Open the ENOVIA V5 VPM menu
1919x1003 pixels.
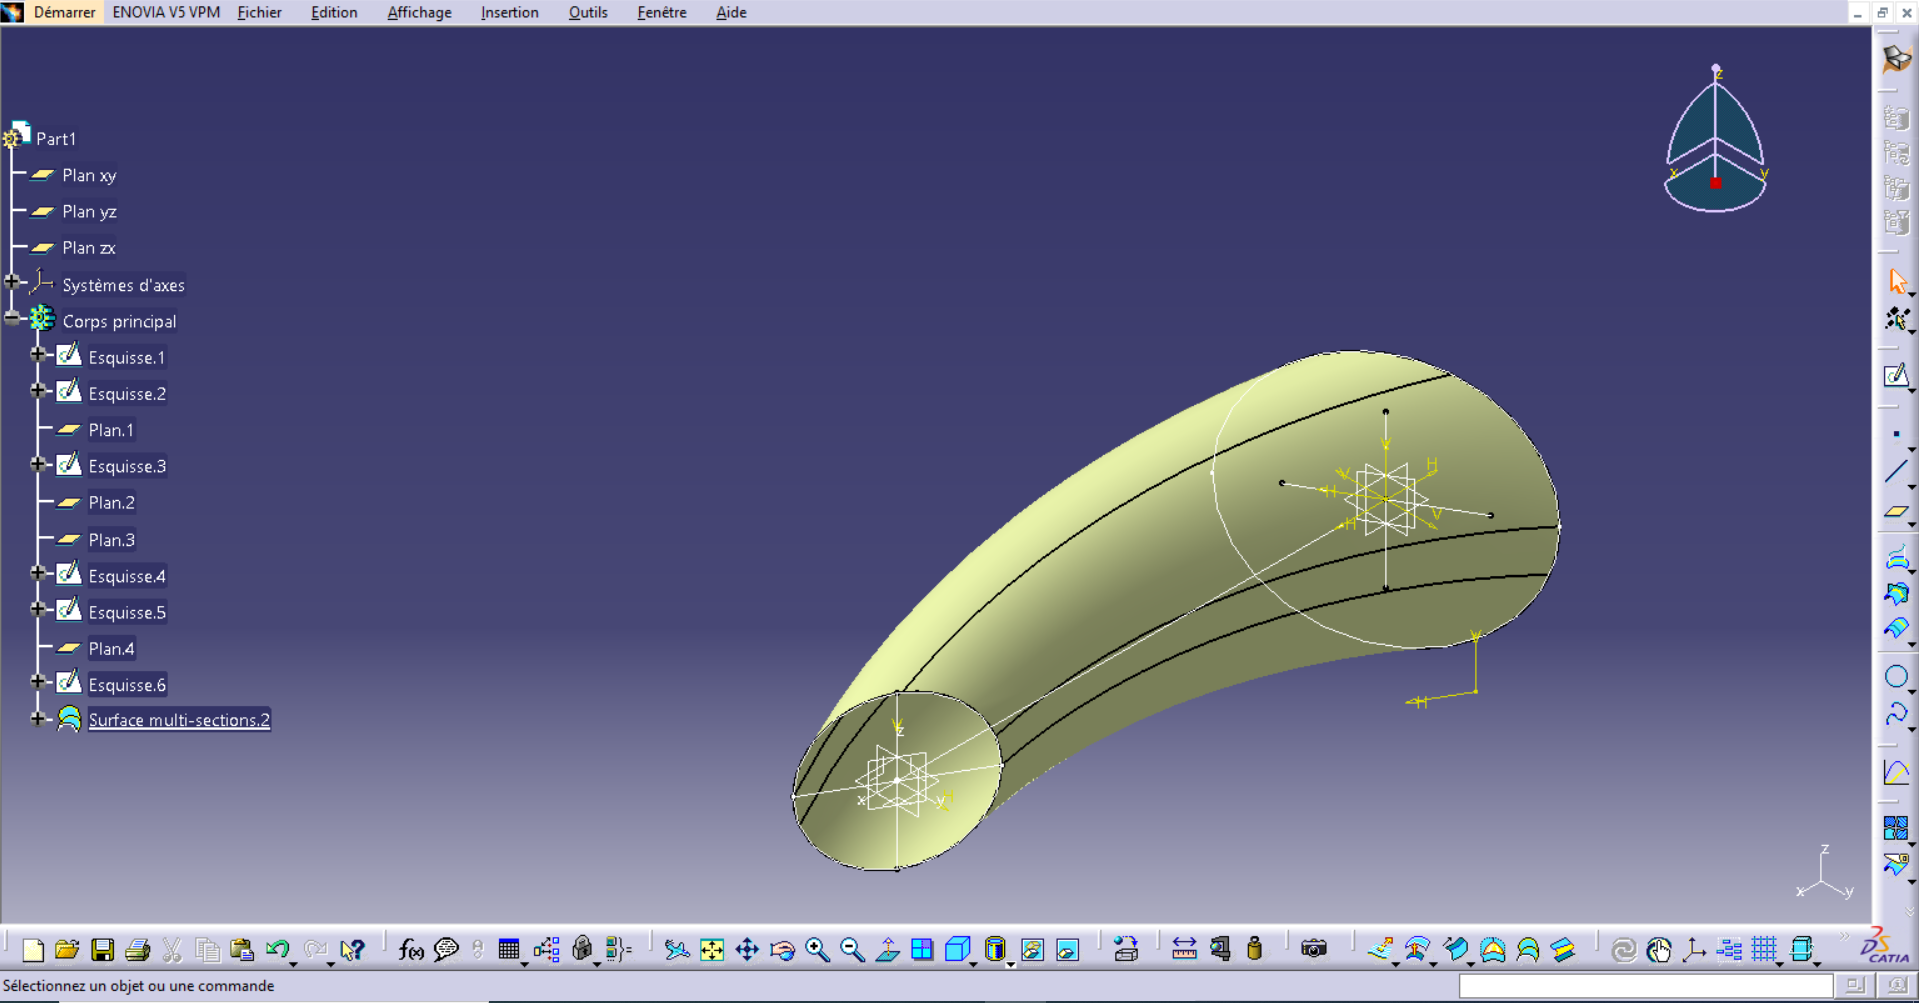tap(166, 12)
